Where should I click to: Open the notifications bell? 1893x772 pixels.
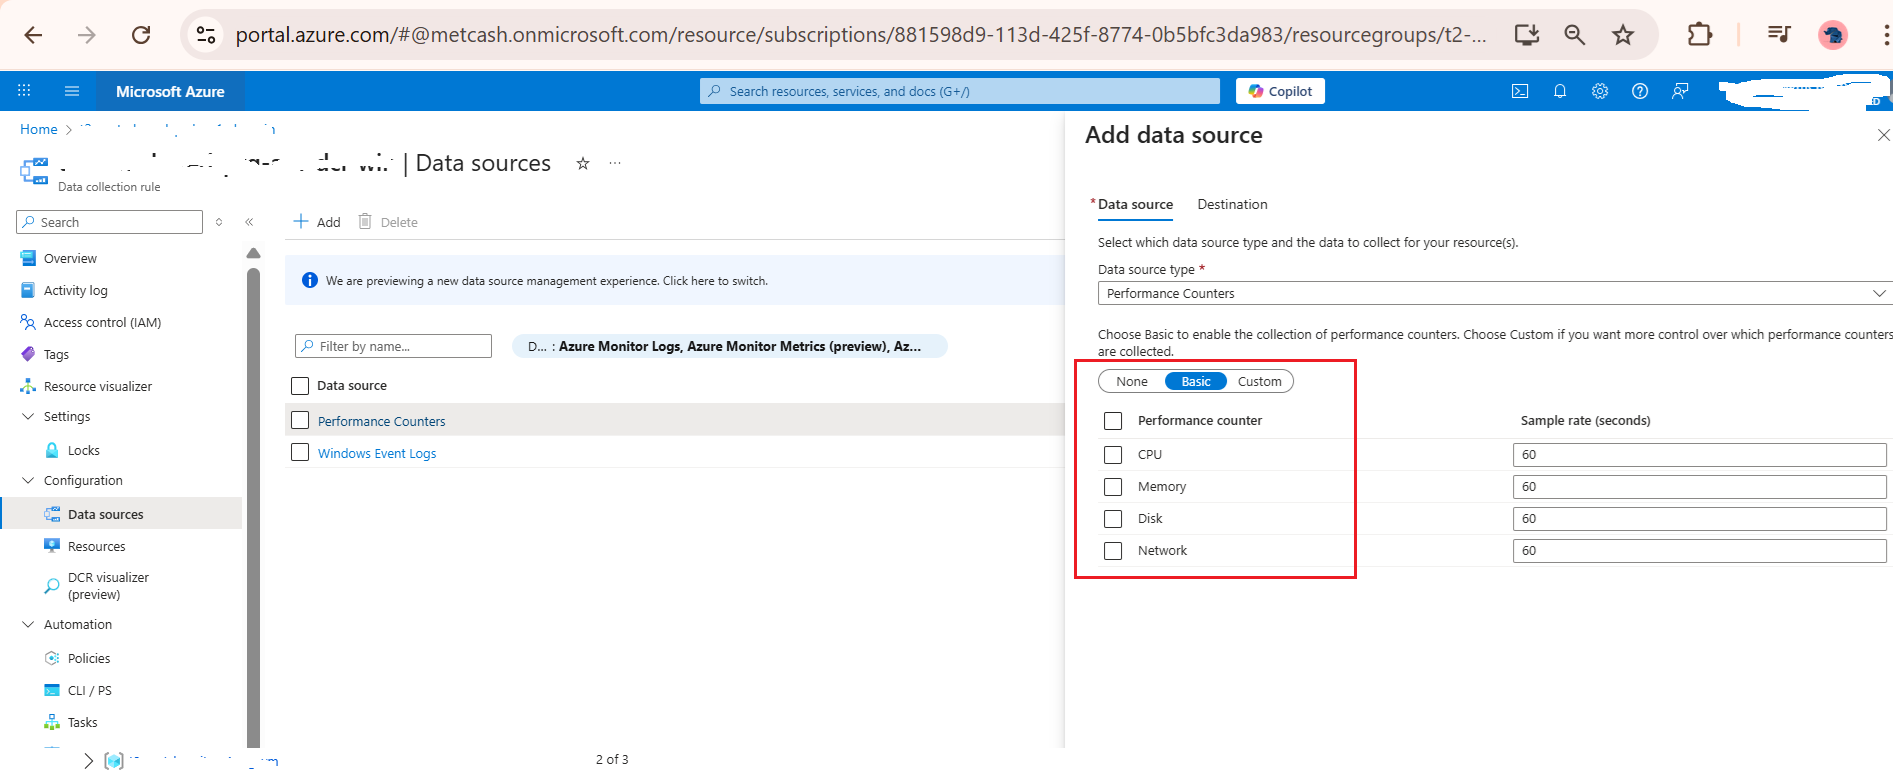coord(1560,91)
